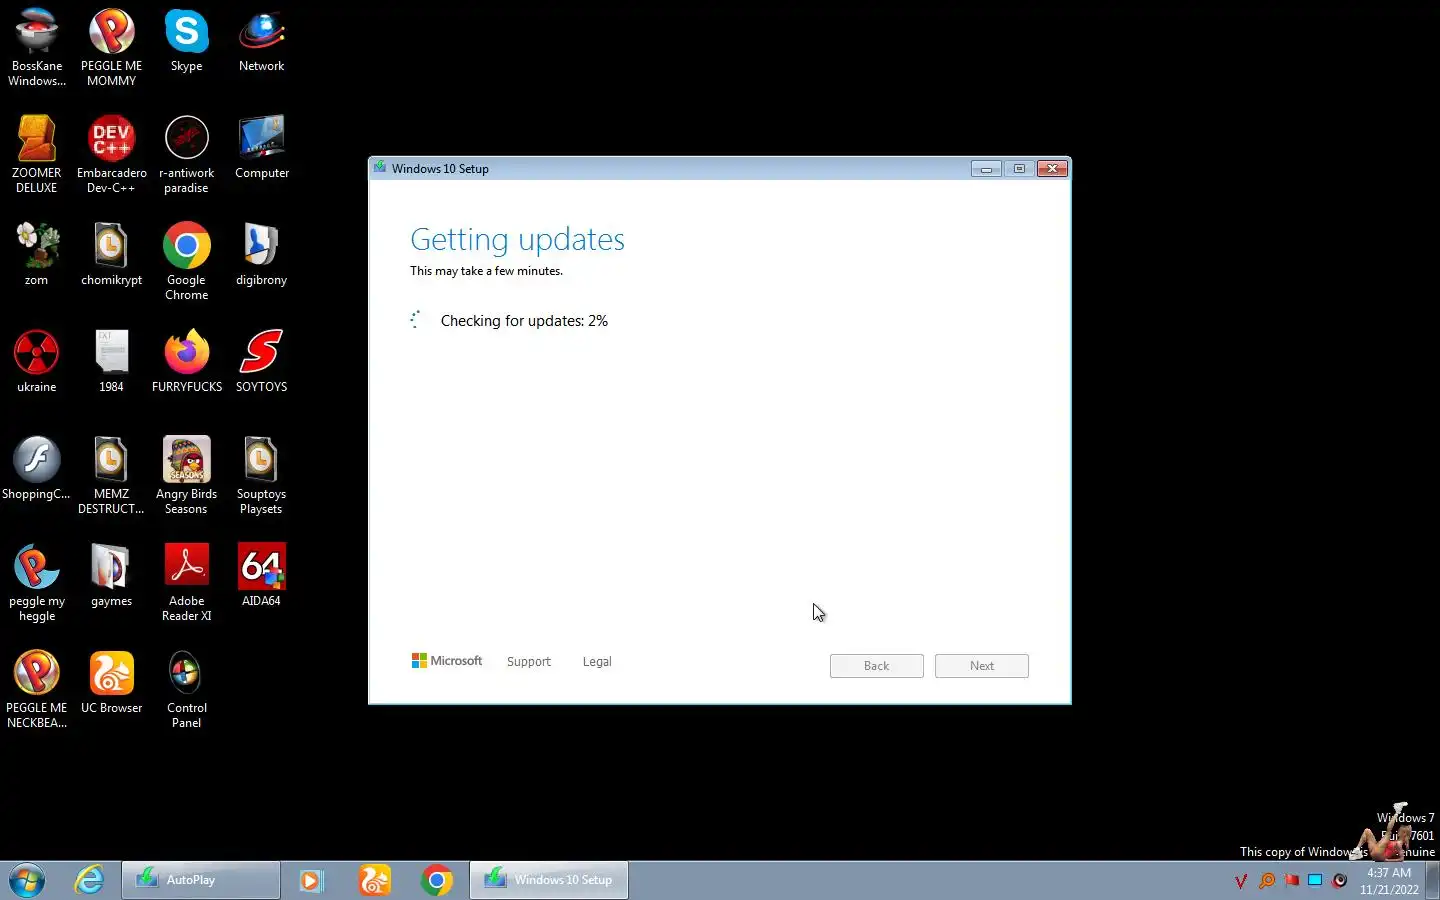
Task: Open the zom desktop icon
Action: (x=37, y=254)
